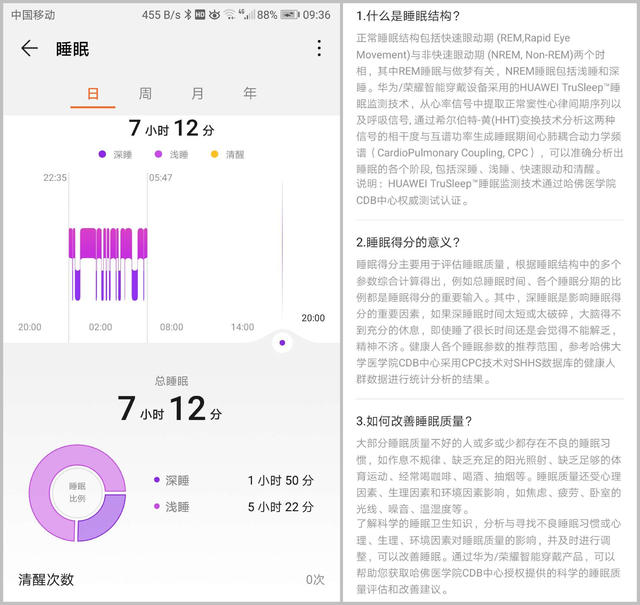Screen dimensions: 640x605
Task: Switch to the 月 (month) tab
Action: pyautogui.click(x=197, y=93)
